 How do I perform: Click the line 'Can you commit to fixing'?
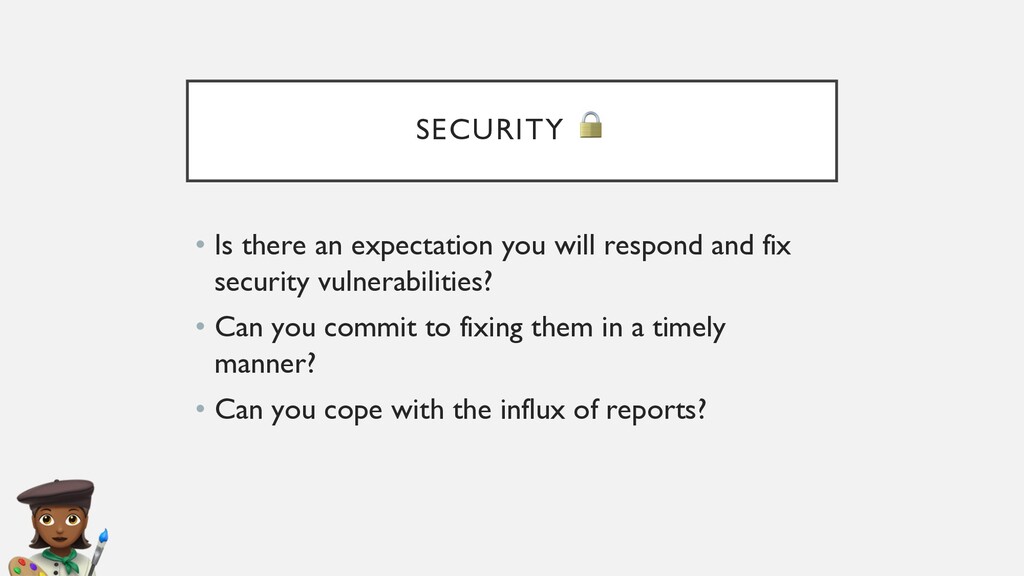tap(470, 328)
